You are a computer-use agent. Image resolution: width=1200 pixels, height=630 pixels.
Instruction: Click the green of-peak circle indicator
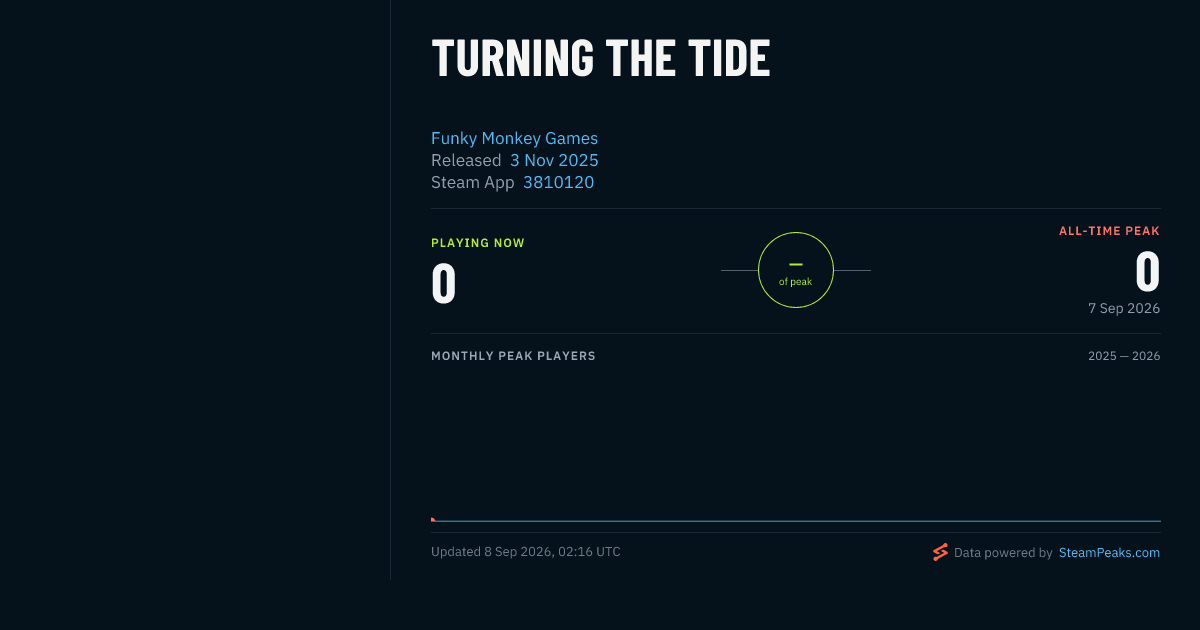(x=796, y=270)
